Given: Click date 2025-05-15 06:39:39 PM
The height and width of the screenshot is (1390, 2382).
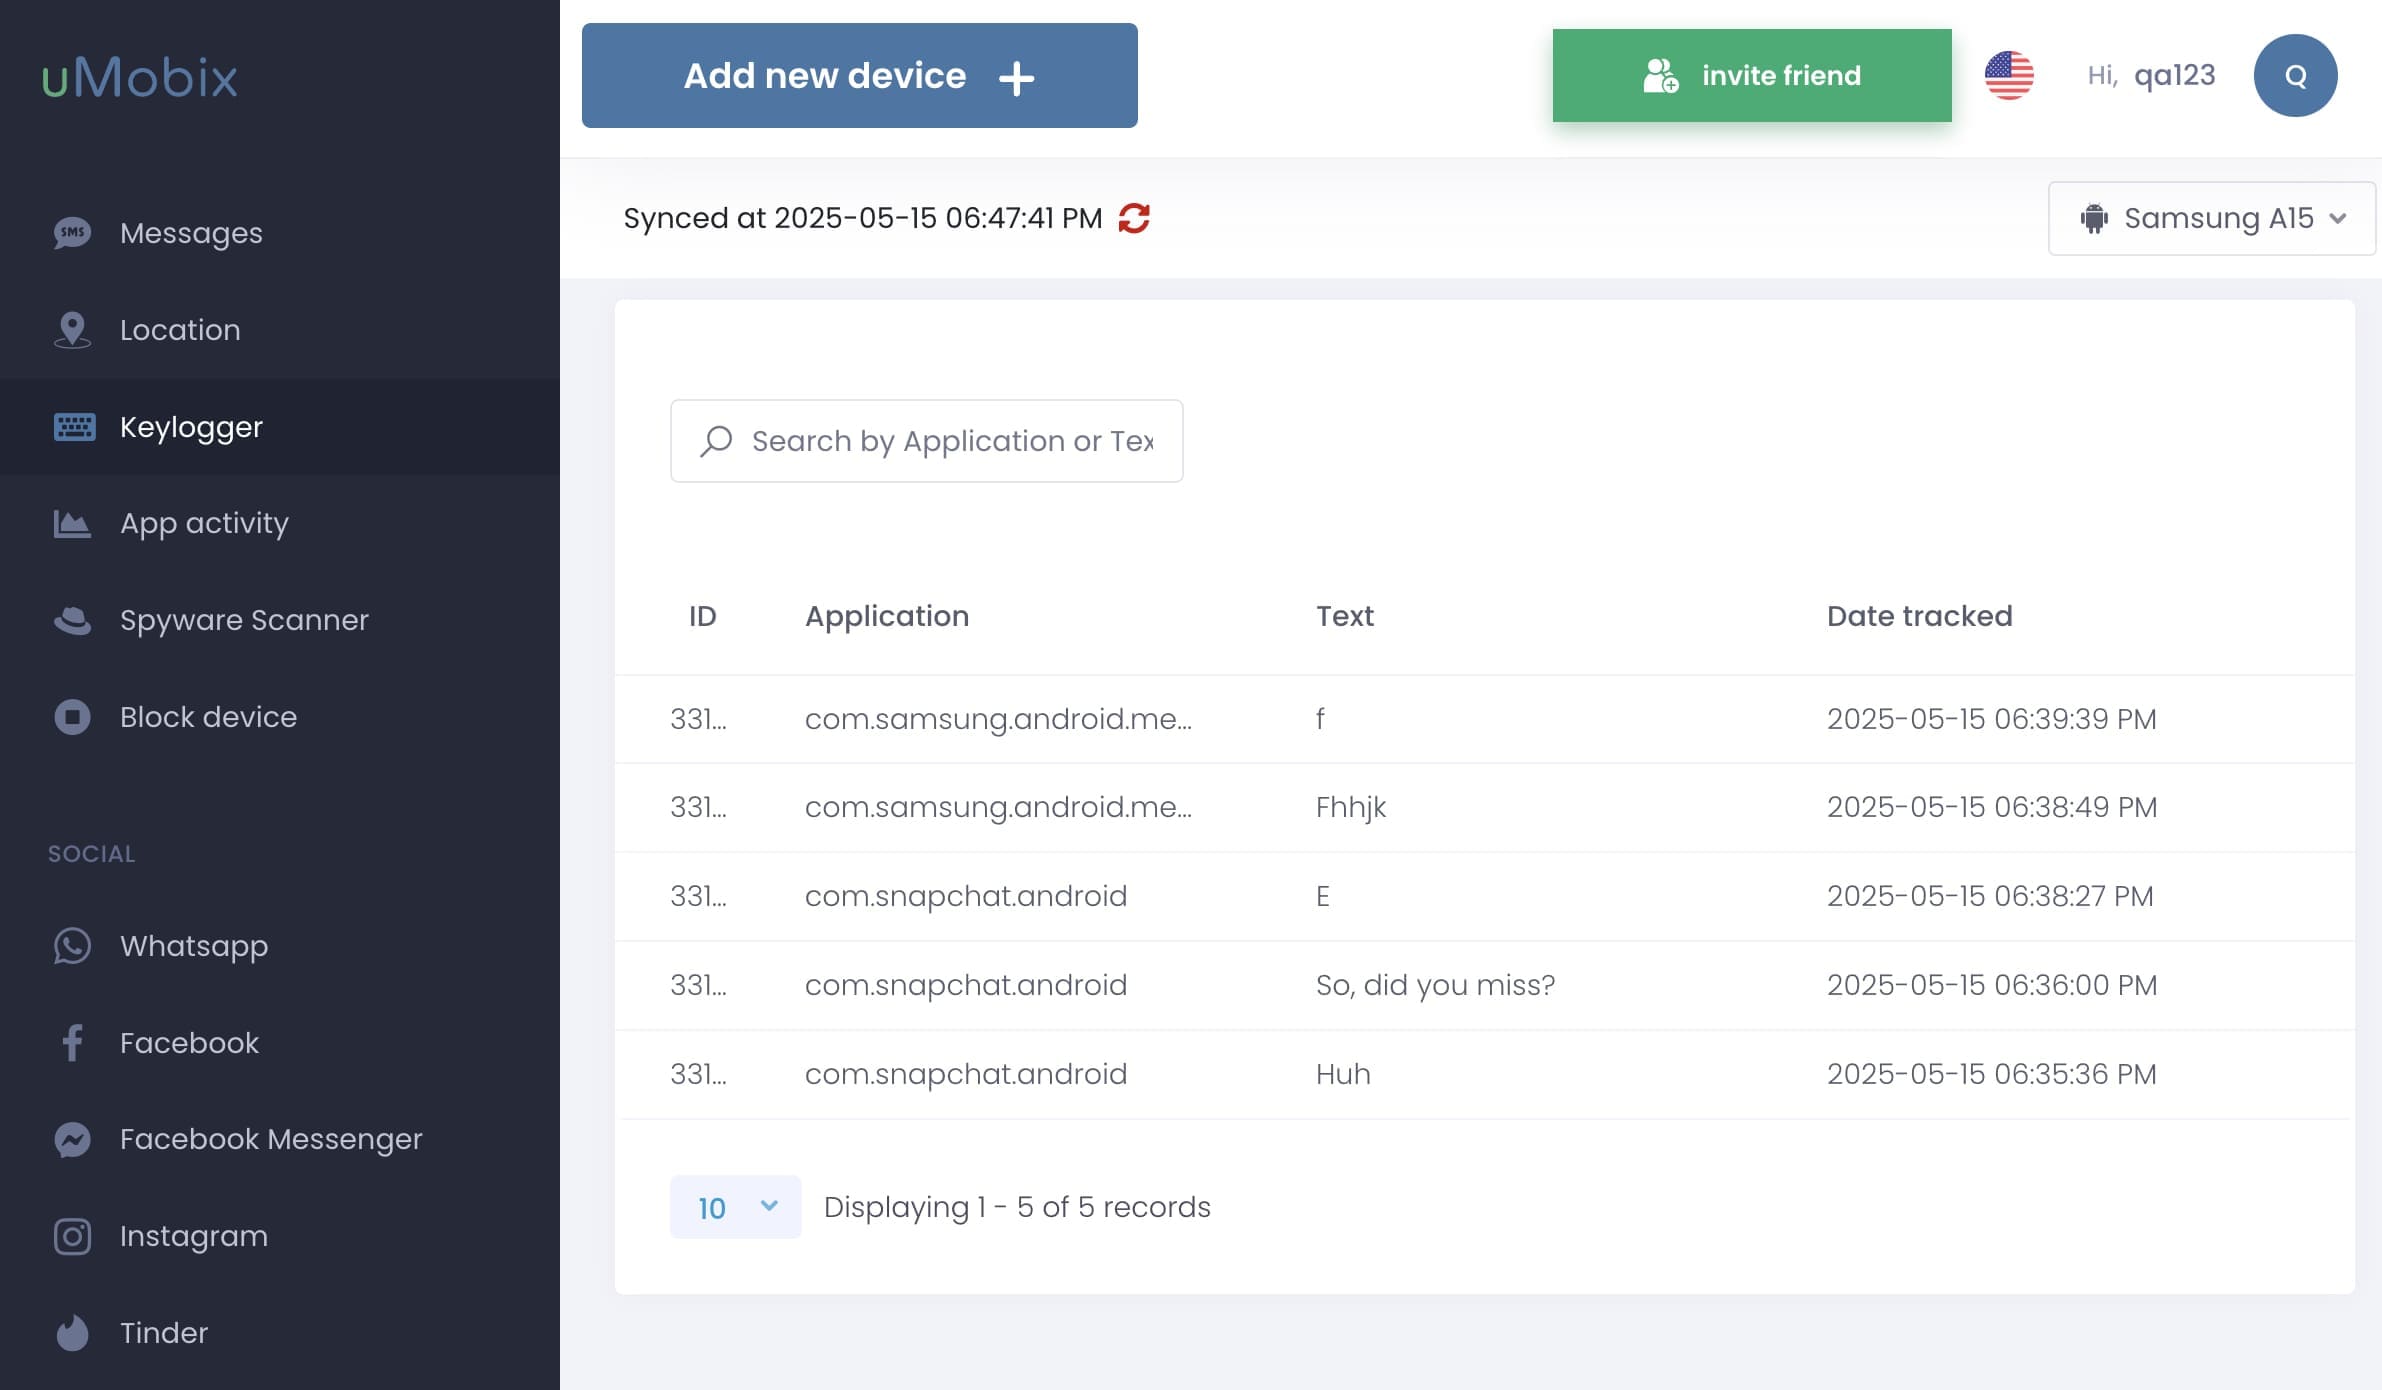Looking at the screenshot, I should (x=1992, y=719).
